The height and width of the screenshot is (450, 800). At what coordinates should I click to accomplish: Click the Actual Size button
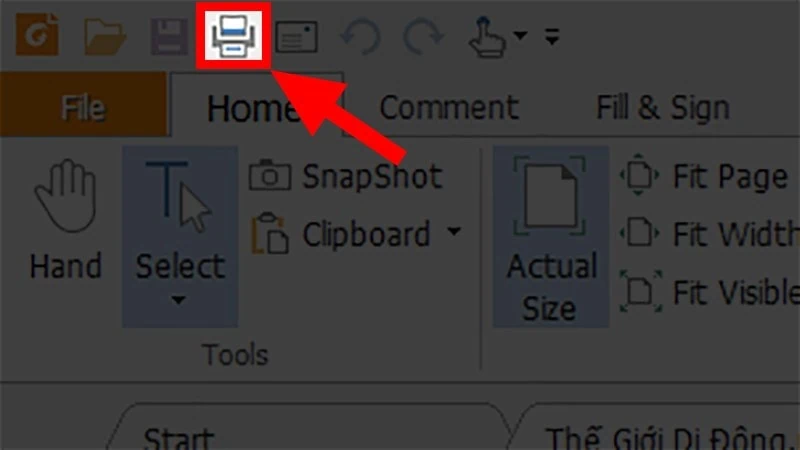551,237
